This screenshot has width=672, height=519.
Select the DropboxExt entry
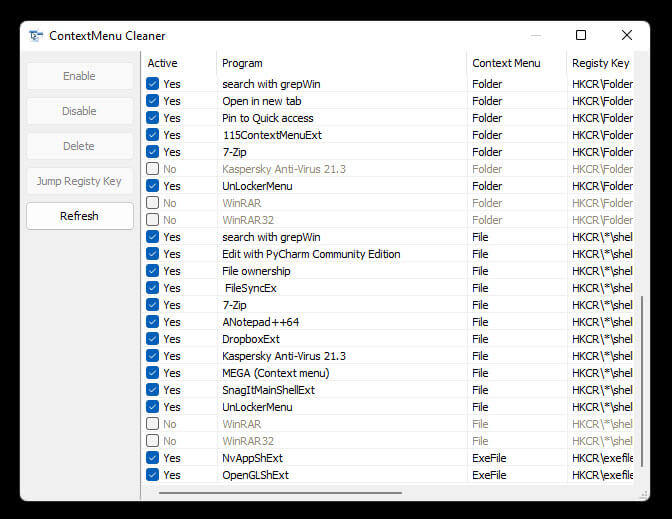click(251, 339)
